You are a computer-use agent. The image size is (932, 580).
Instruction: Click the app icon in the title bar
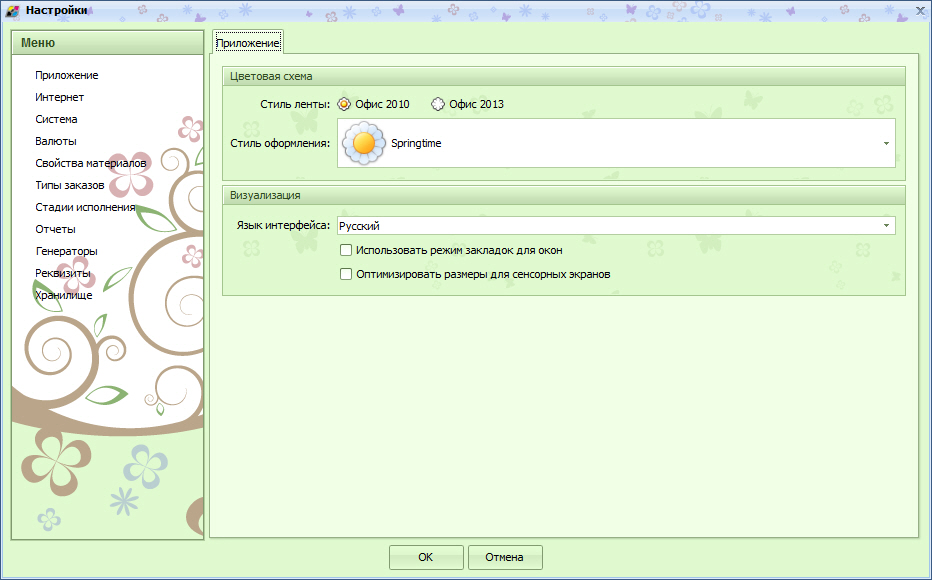point(12,11)
